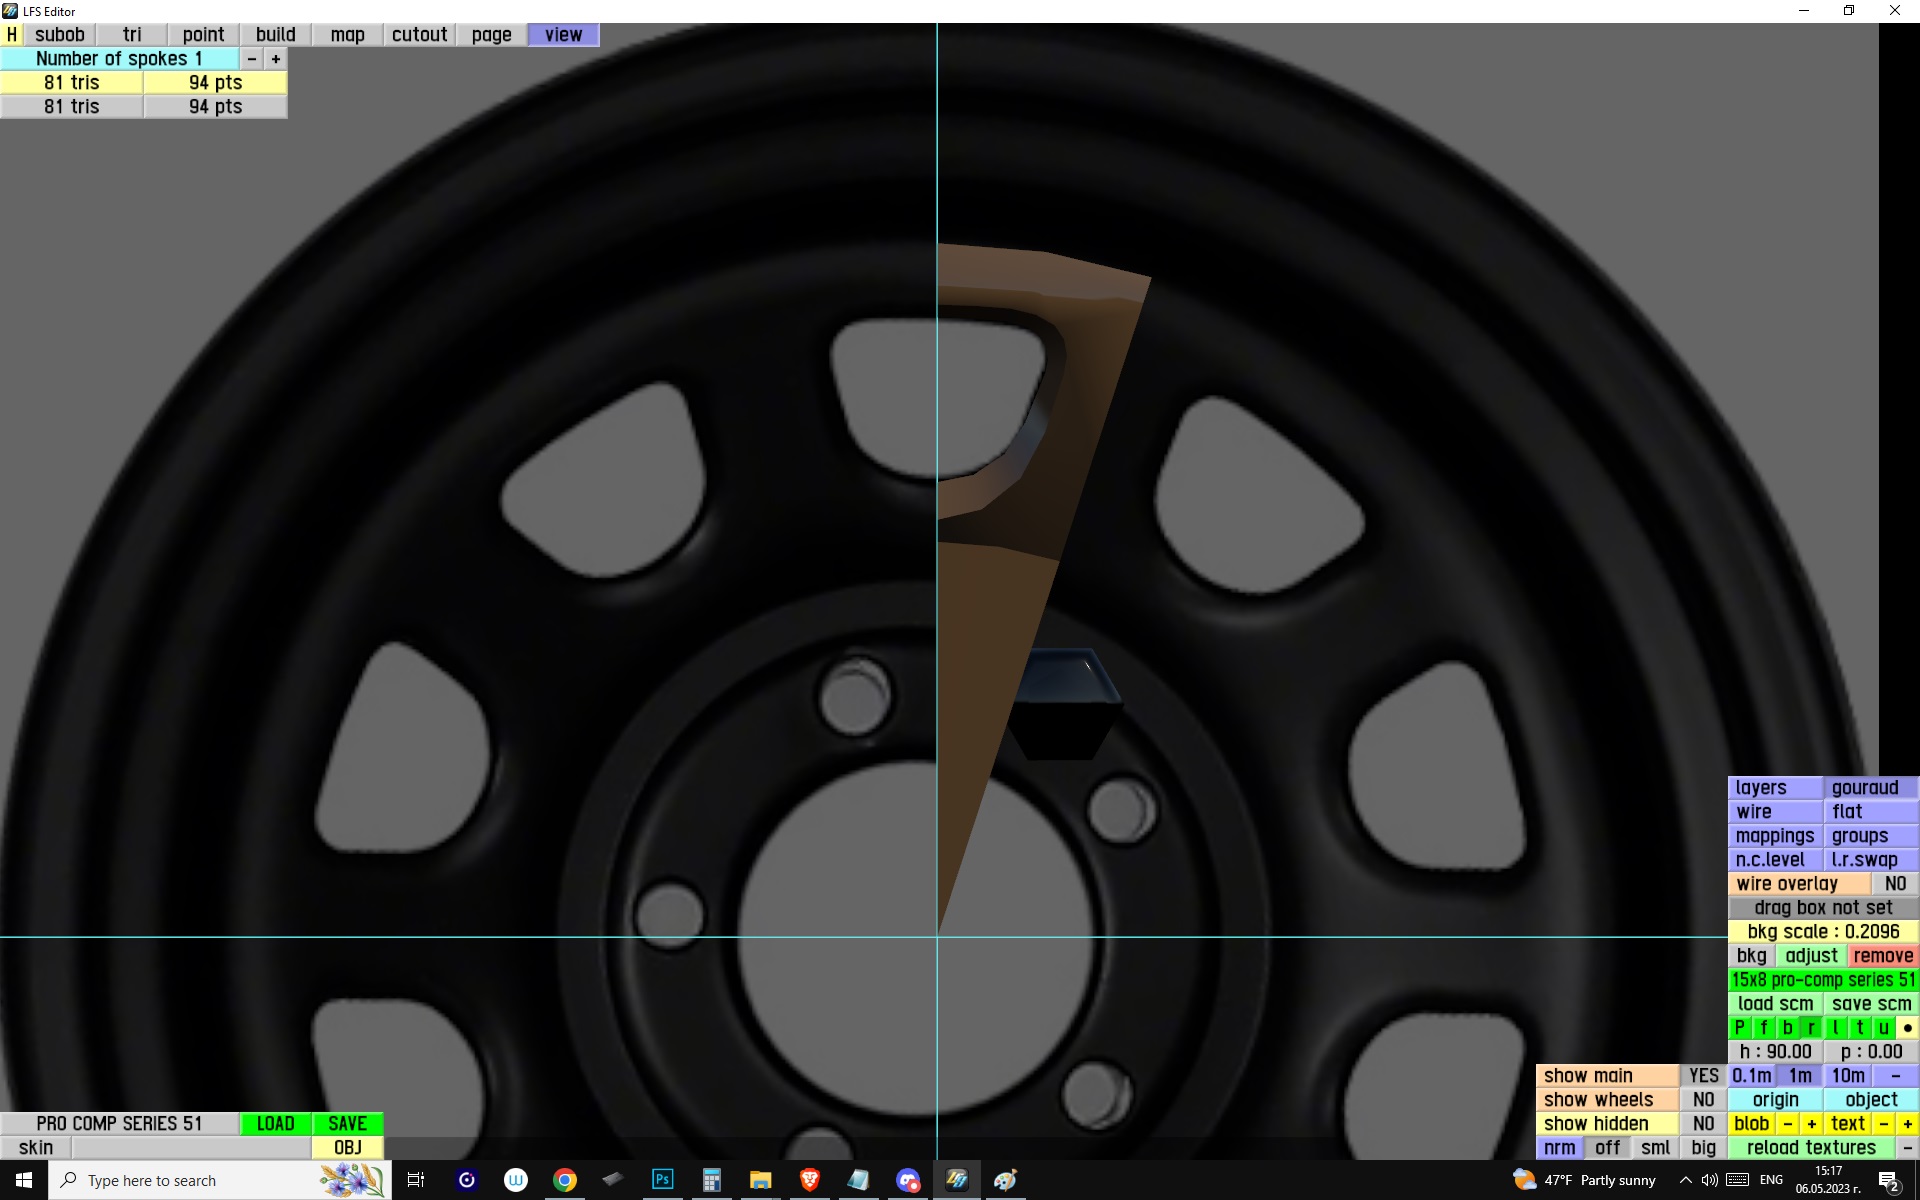Select the perspective 'P' view button

[1739, 1027]
